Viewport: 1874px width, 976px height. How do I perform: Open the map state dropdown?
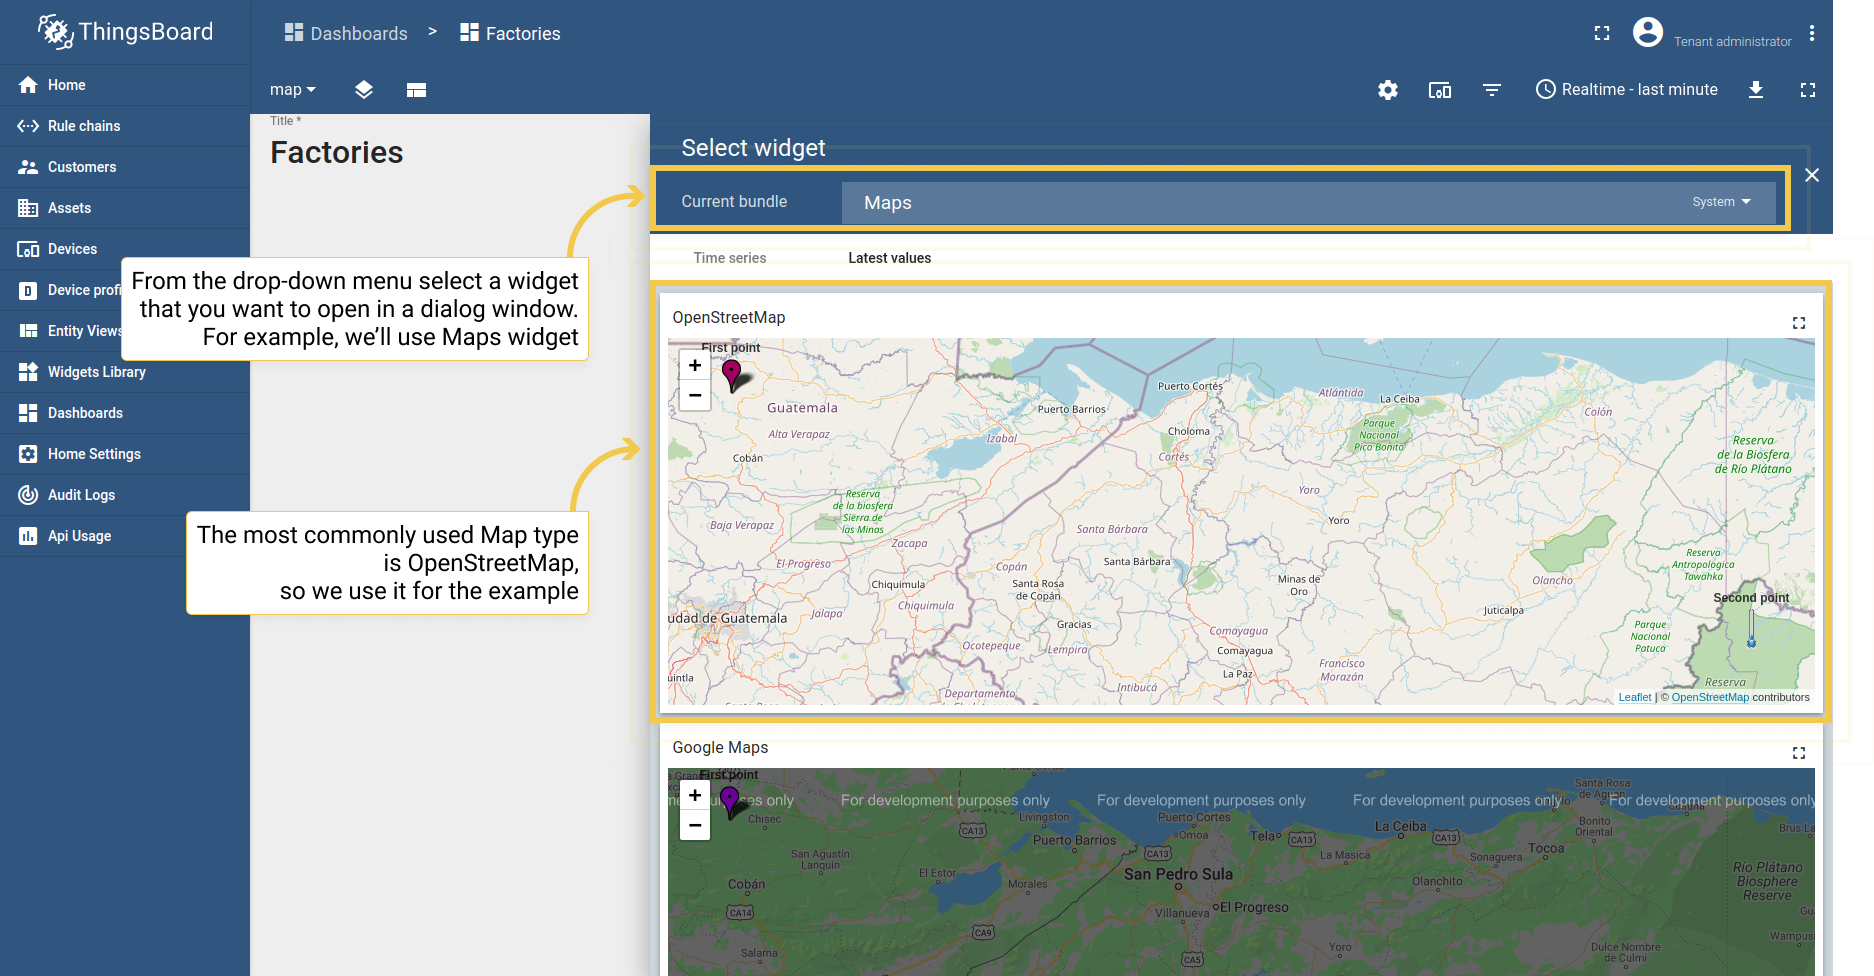point(292,90)
